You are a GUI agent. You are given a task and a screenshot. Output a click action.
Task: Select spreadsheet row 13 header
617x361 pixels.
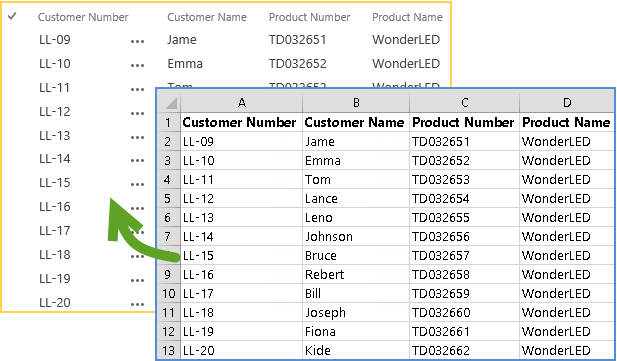(169, 350)
